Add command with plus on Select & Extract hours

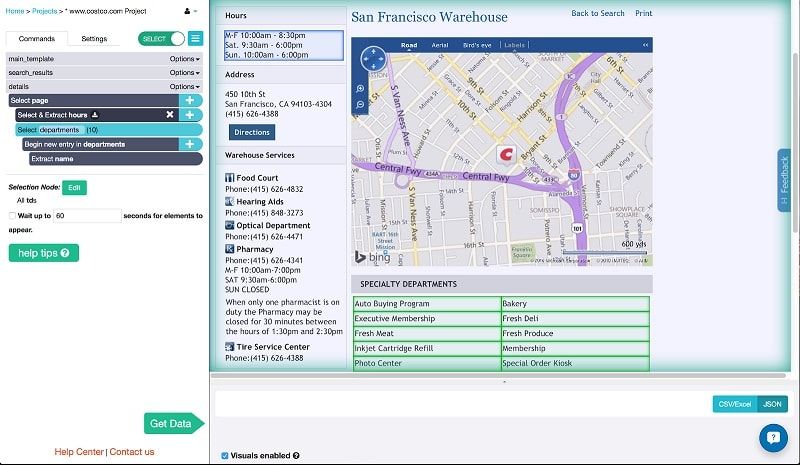point(190,115)
